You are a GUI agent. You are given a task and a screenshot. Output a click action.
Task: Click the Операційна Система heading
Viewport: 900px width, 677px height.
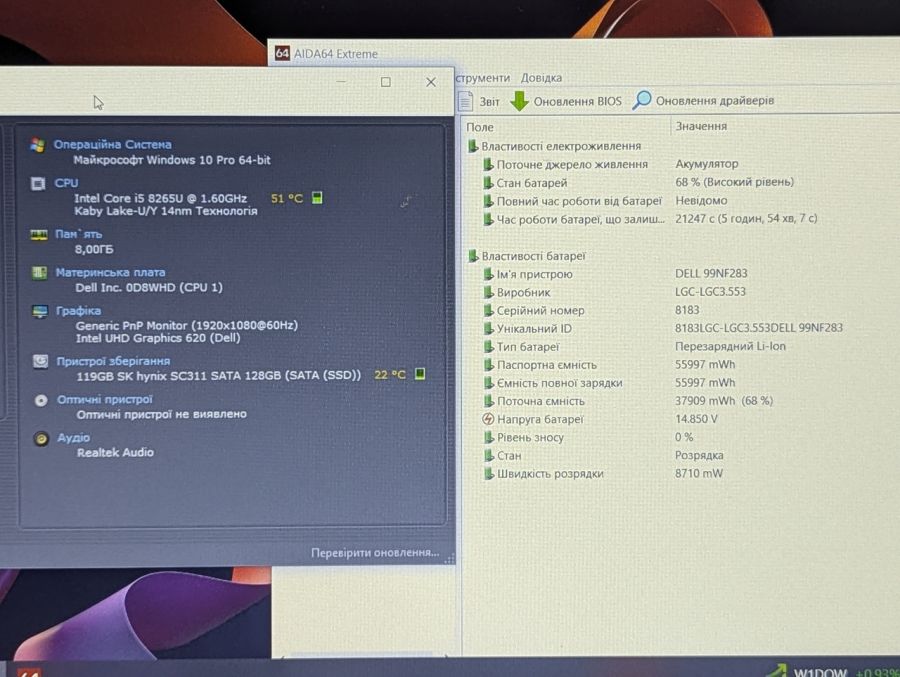pos(112,145)
